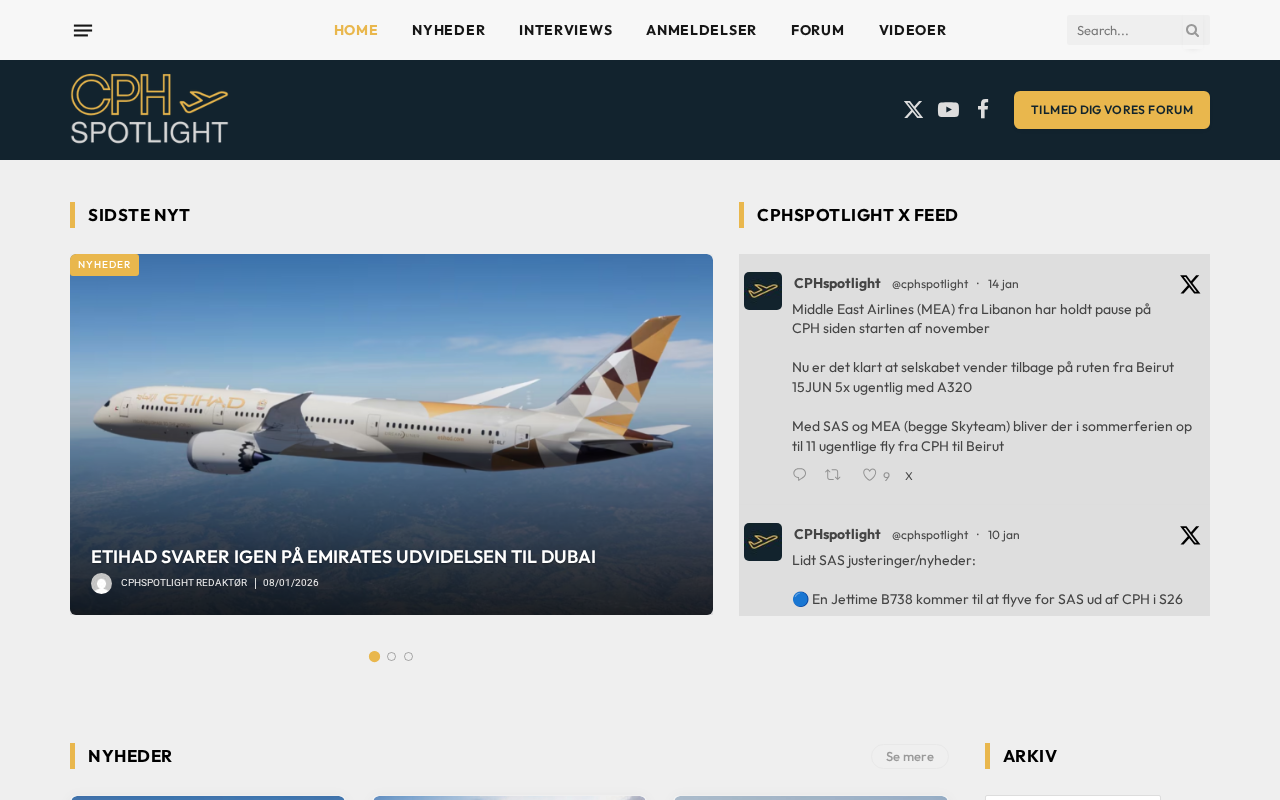Reply to the Middle East Airlines tweet
The width and height of the screenshot is (1280, 800).
coord(799,475)
